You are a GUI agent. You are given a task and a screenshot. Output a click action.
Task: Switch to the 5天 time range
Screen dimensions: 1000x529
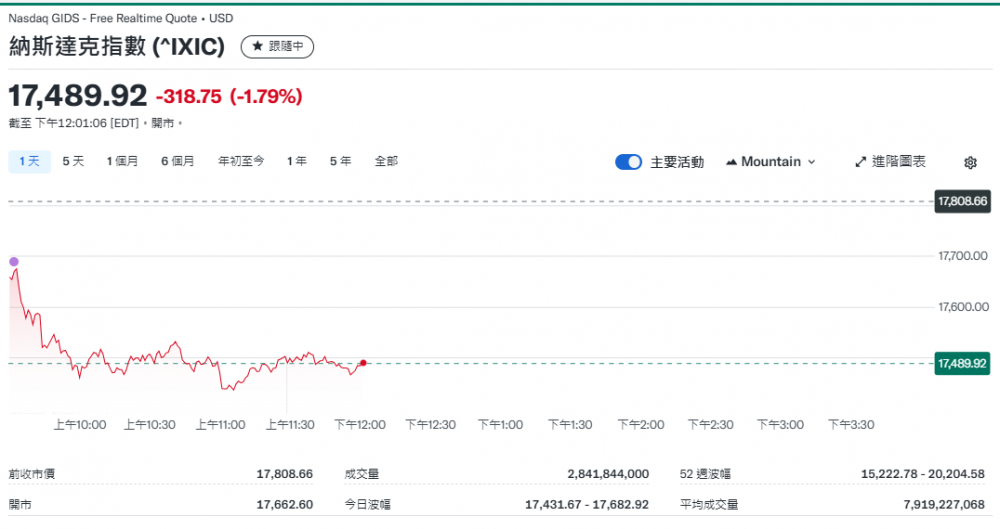(73, 161)
